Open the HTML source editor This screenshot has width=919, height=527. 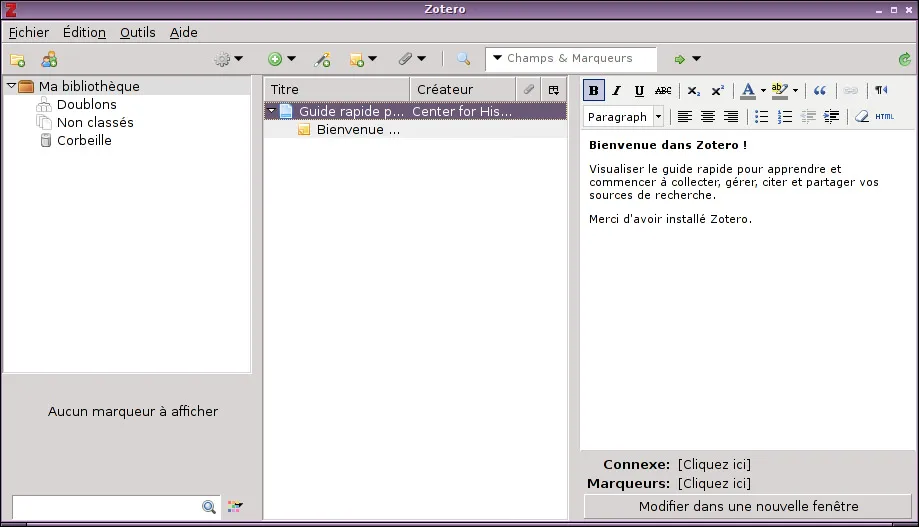(885, 117)
